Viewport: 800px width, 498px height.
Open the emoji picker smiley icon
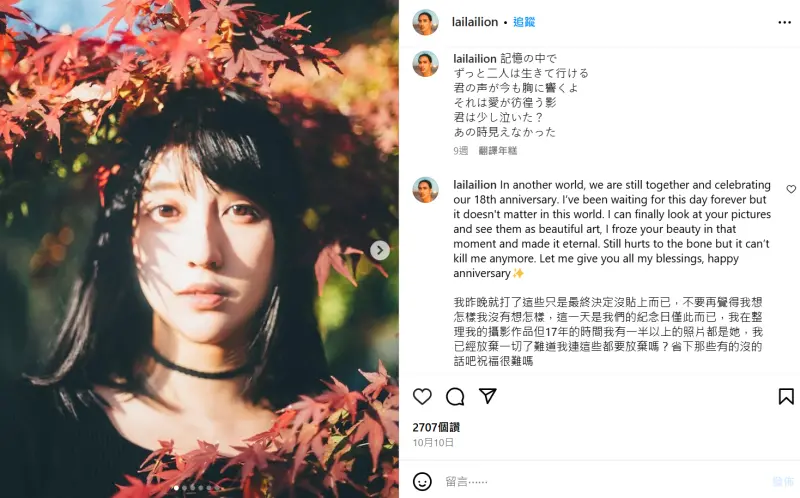pos(422,481)
